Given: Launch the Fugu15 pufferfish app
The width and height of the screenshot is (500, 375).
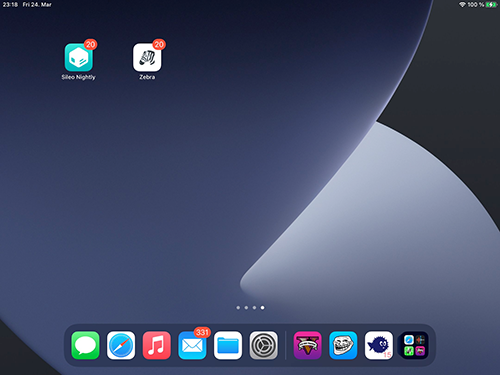Looking at the screenshot, I should click(x=379, y=345).
